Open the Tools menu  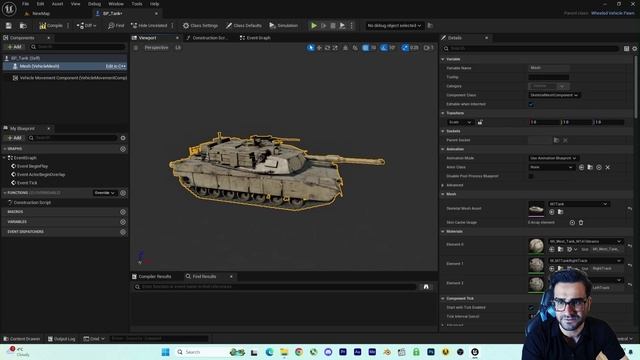[137, 4]
